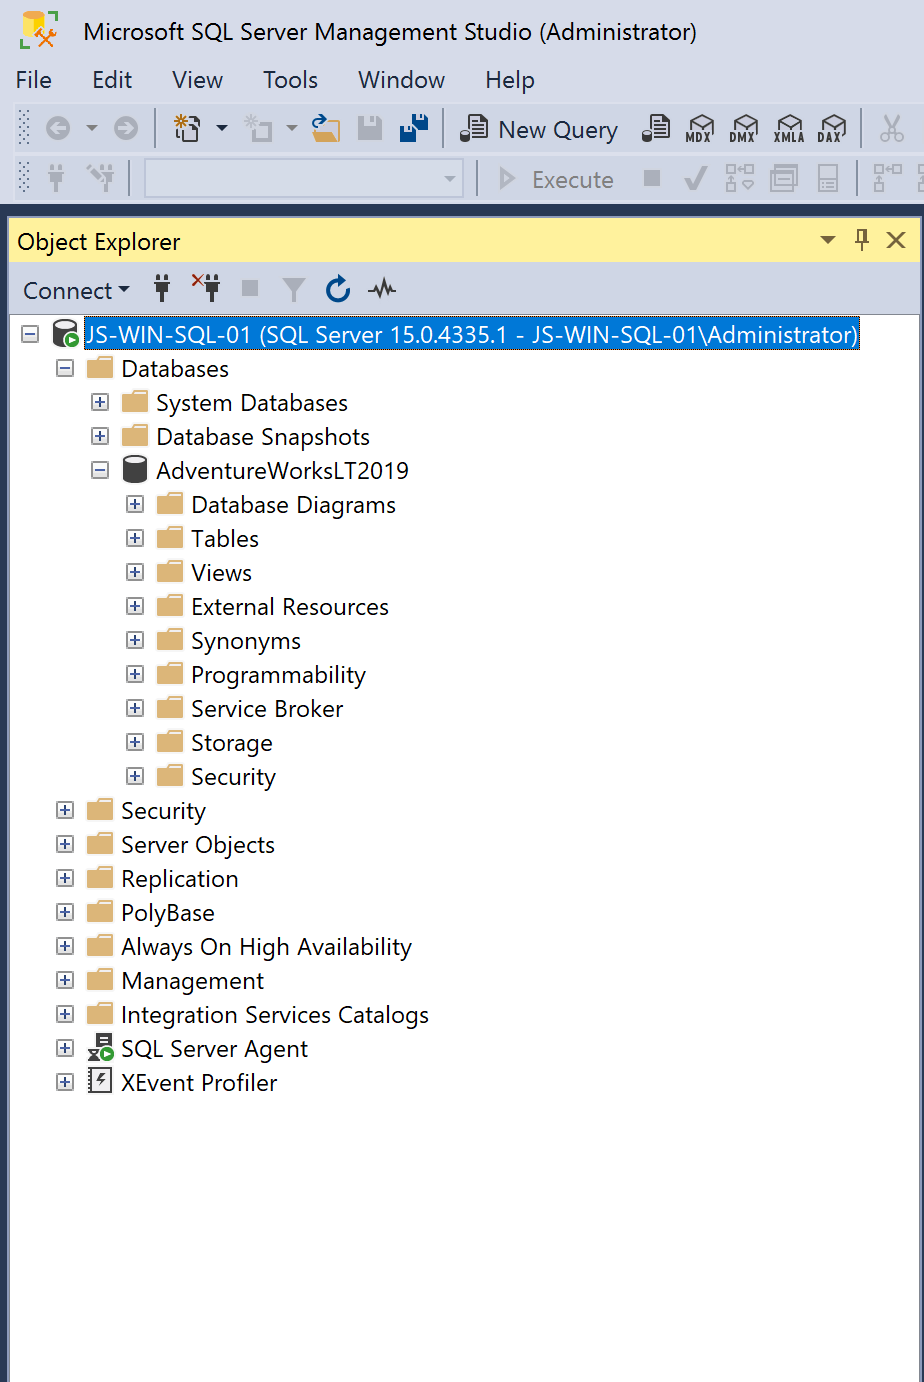Click the Connect Object Explorer plug icon
The width and height of the screenshot is (924, 1382).
162,289
